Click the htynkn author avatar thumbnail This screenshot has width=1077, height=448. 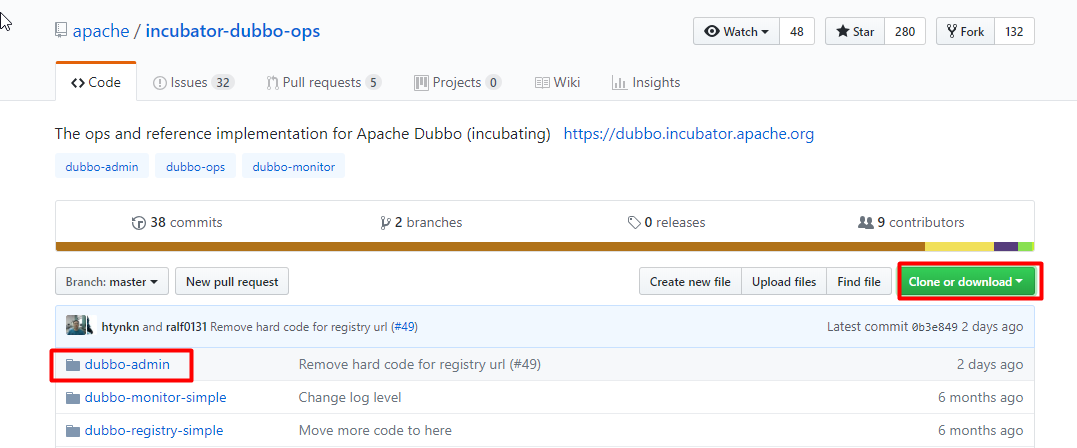coord(80,326)
